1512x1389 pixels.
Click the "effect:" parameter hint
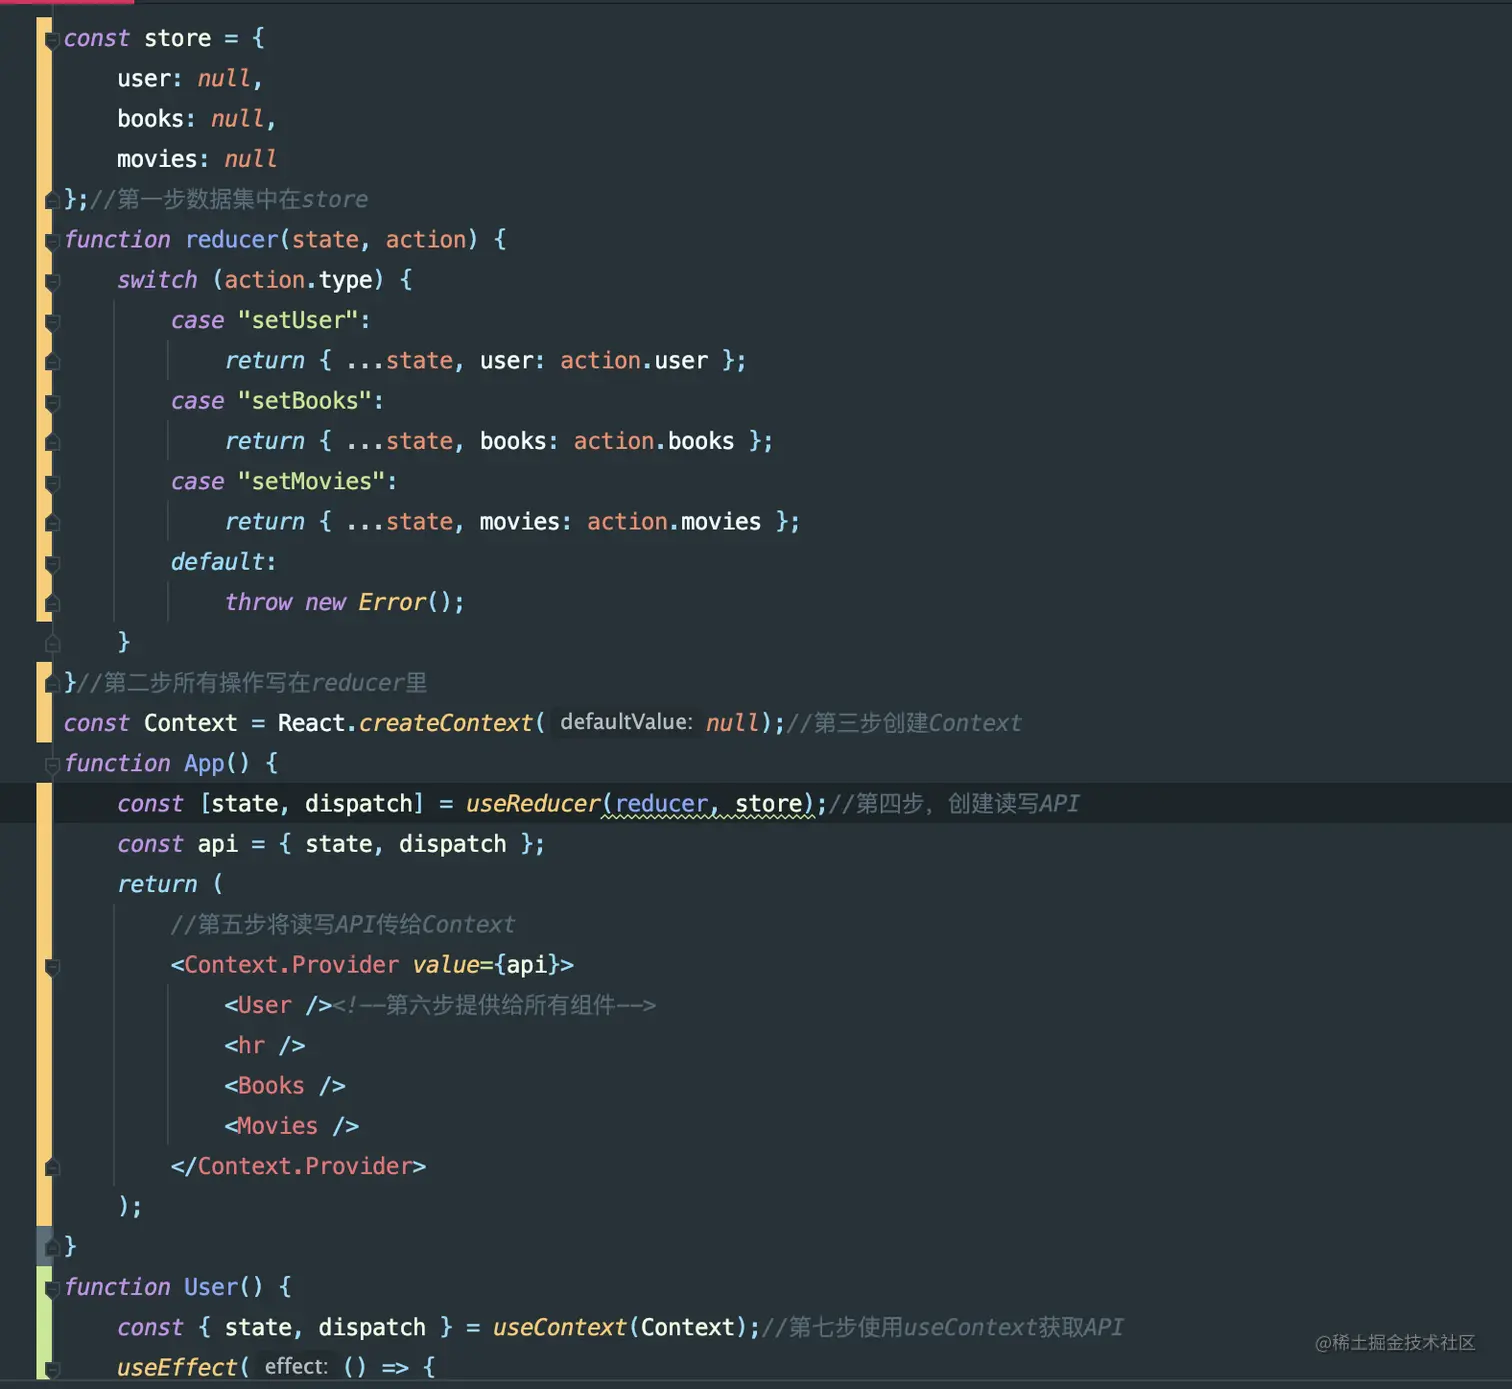[296, 1367]
